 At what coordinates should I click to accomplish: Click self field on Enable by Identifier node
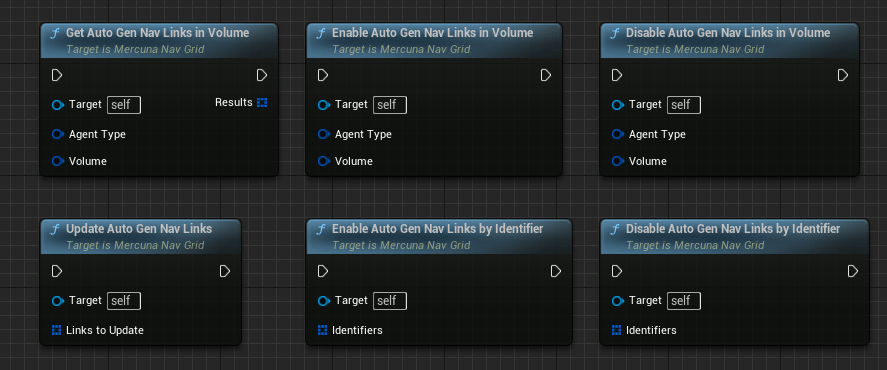point(390,300)
